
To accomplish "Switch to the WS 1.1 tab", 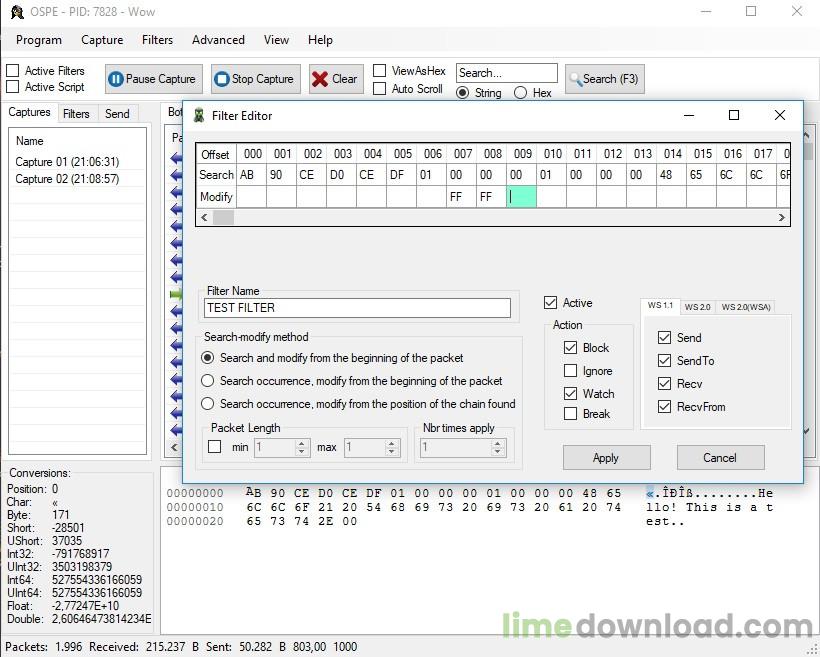I will point(660,305).
